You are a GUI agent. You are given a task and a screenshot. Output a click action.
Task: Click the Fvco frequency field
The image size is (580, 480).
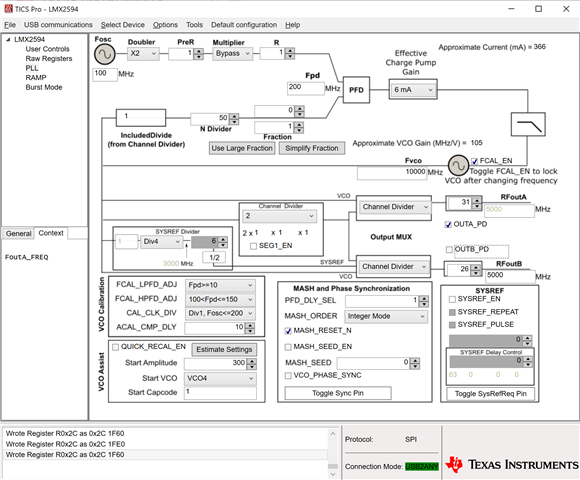point(392,173)
